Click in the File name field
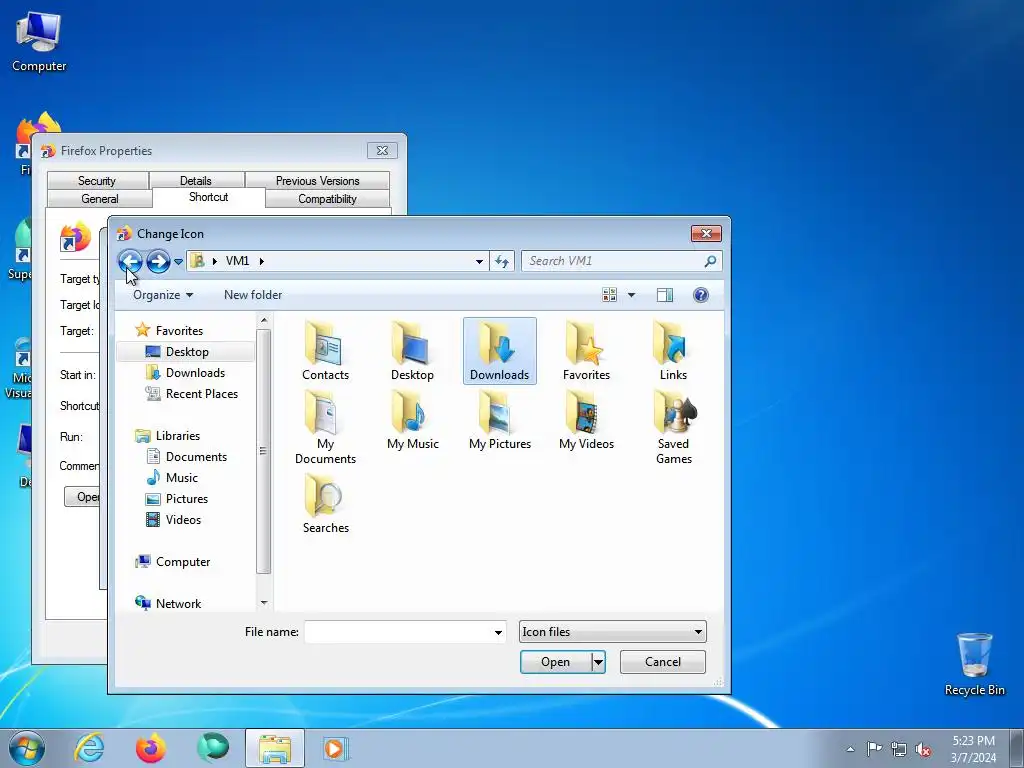This screenshot has height=768, width=1024. point(398,632)
